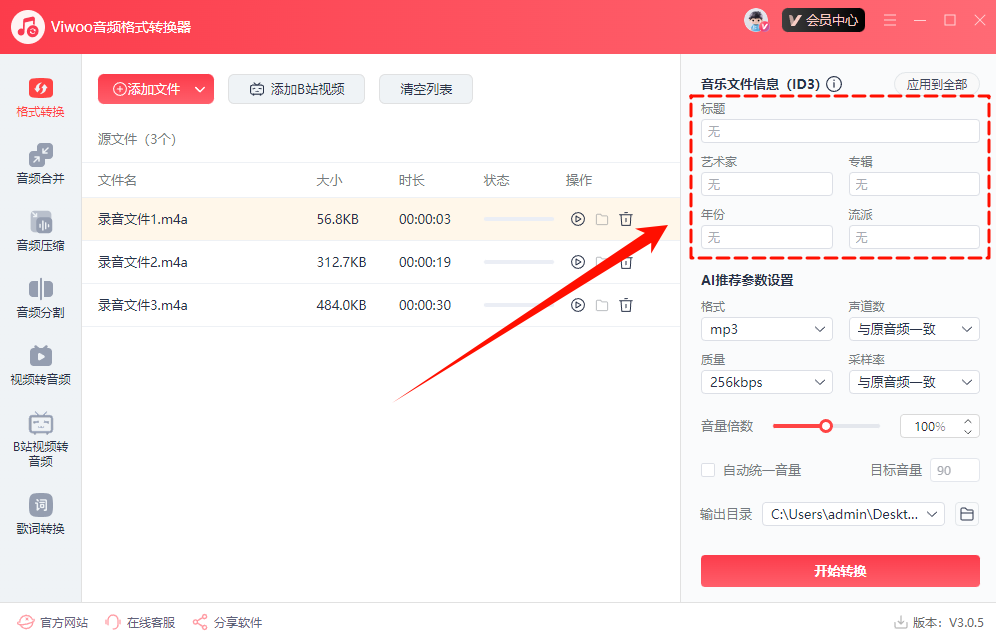996x640 pixels.
Task: Select 音频分割 in sidebar
Action: [x=41, y=299]
